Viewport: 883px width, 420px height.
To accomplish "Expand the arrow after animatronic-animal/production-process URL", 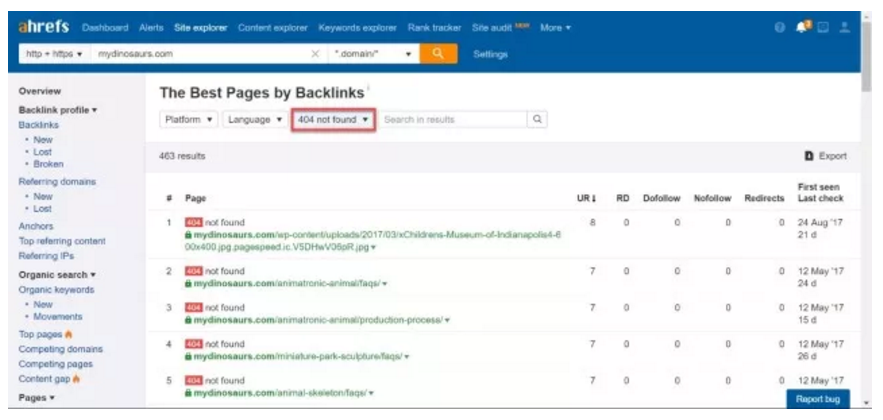I will tap(447, 320).
